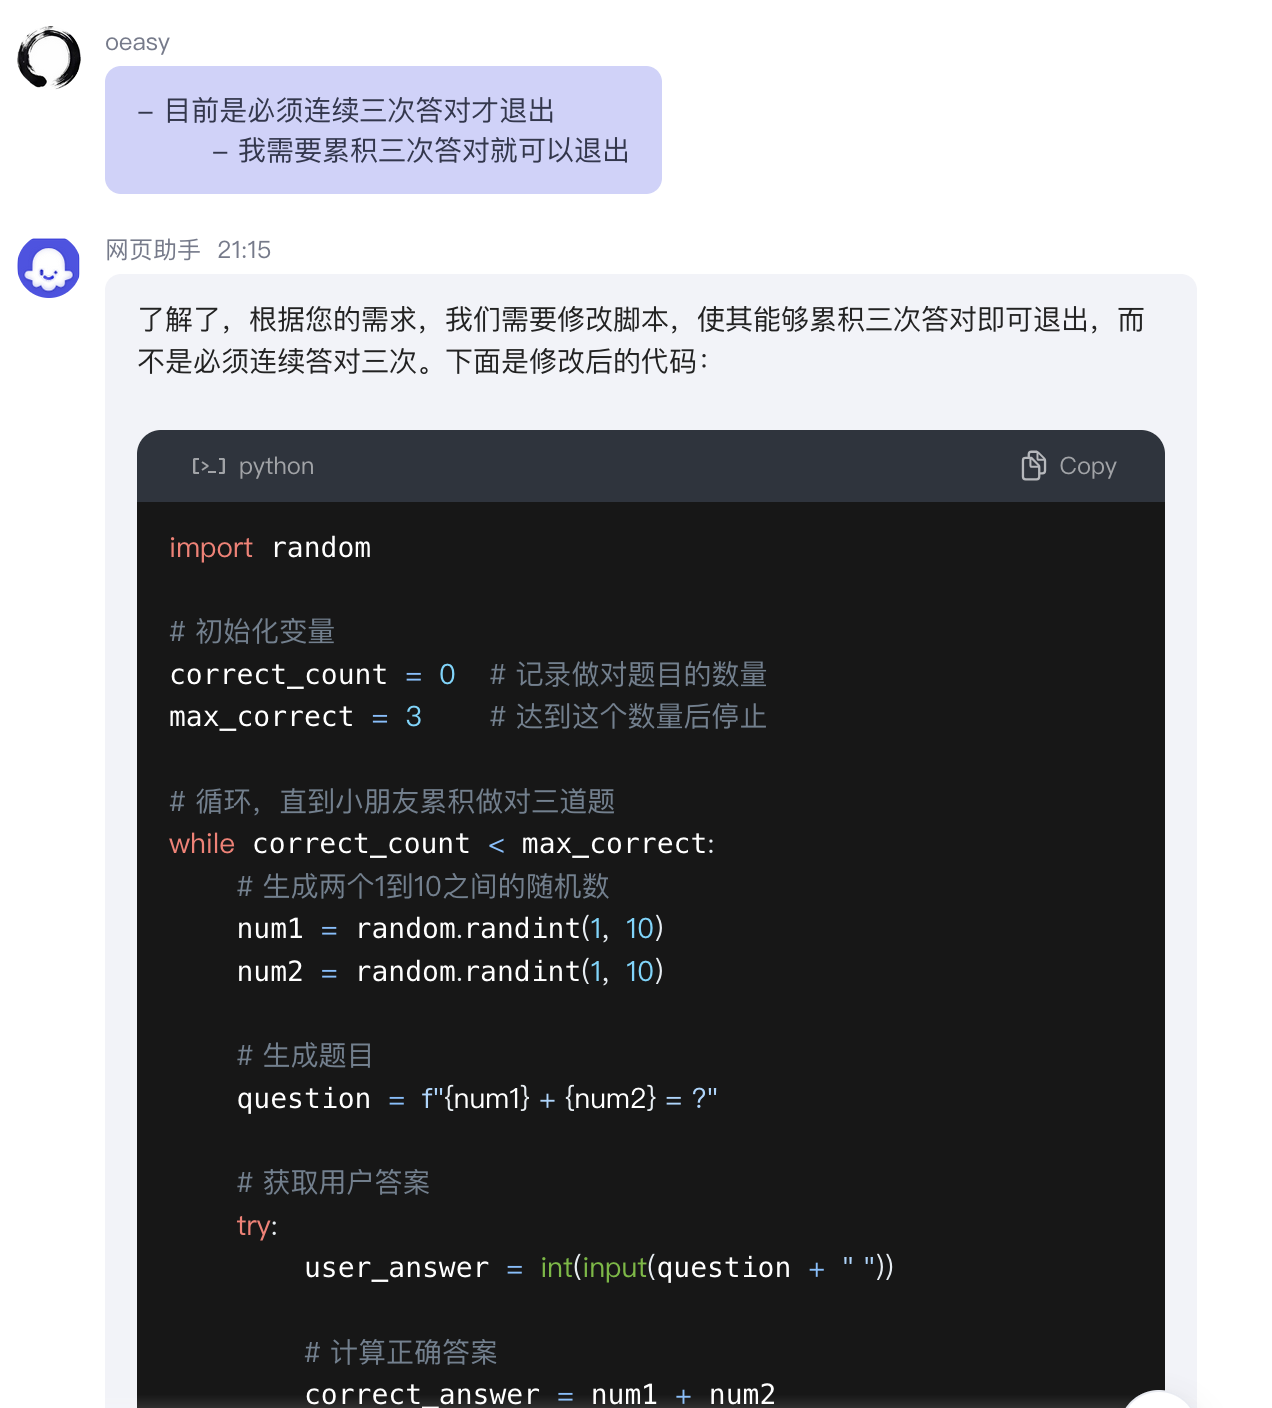Select oeasy's purple message bubble

383,130
